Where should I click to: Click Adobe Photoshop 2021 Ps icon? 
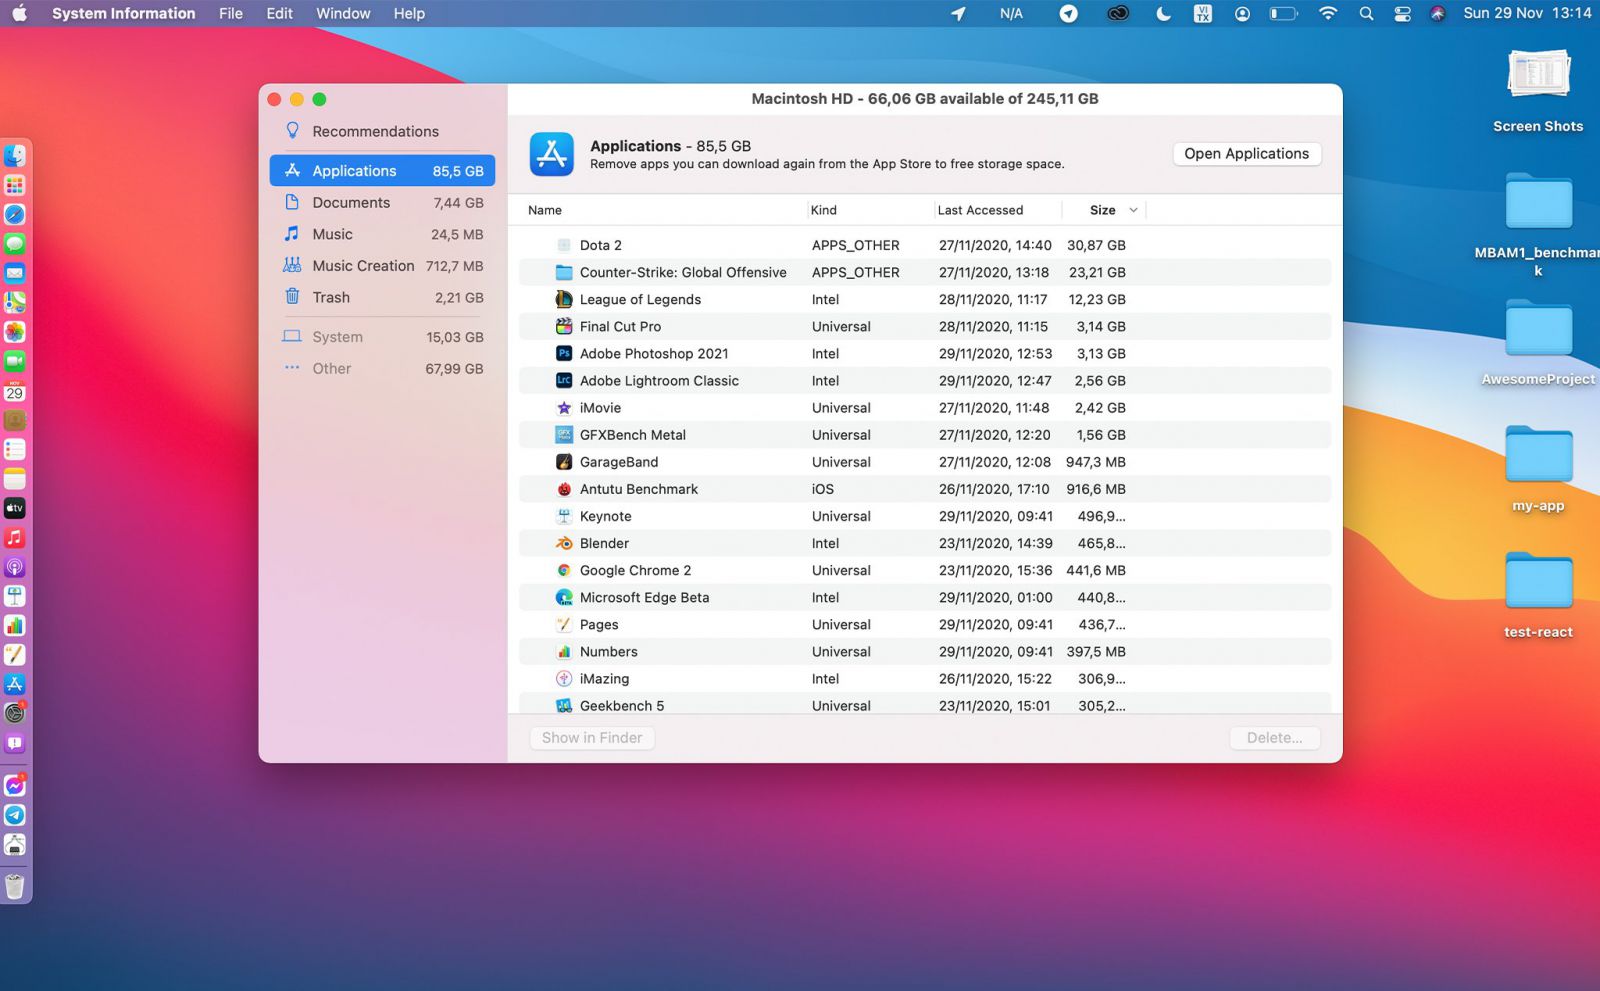[564, 353]
